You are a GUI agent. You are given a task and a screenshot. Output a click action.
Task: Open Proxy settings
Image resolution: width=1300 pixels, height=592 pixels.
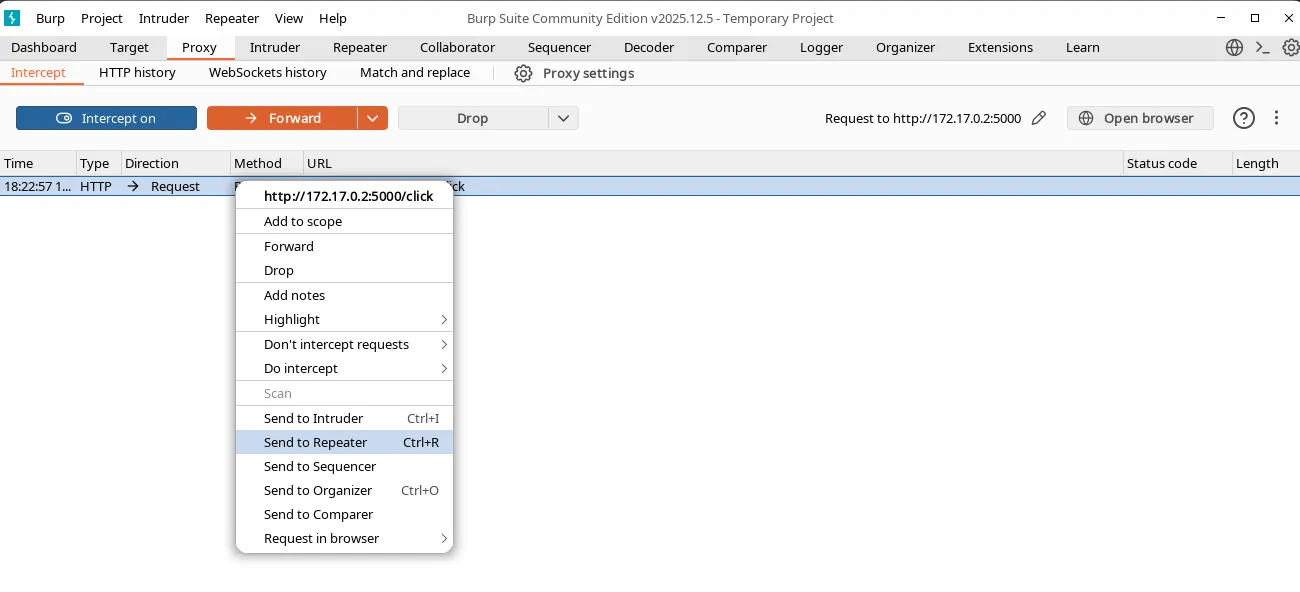pyautogui.click(x=575, y=73)
